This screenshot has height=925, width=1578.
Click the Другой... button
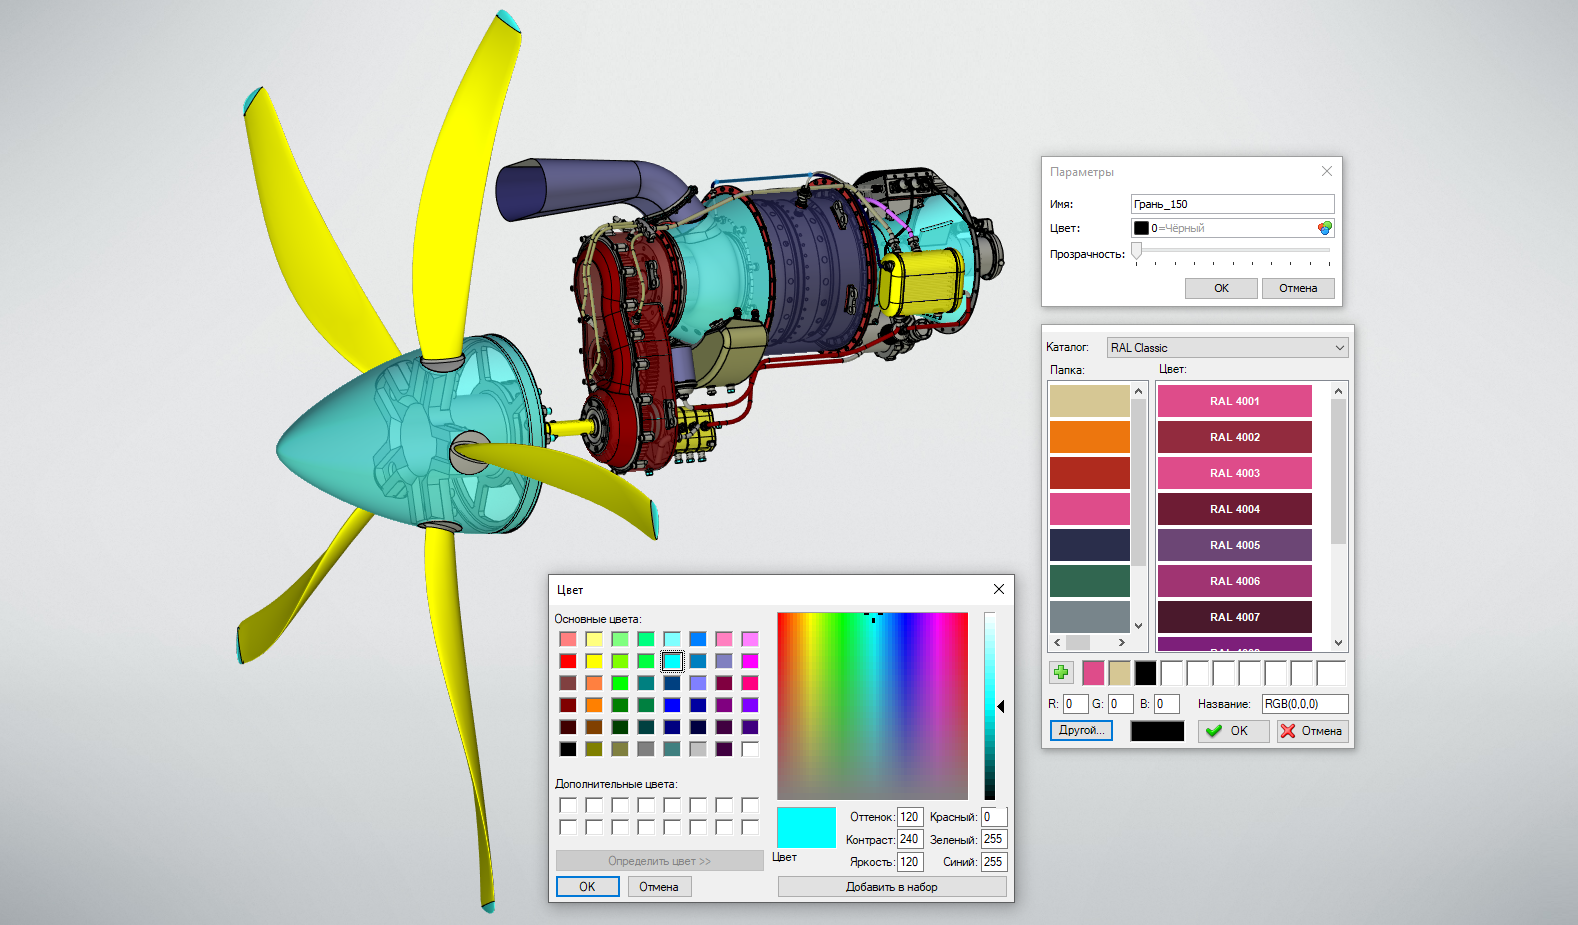(x=1081, y=730)
